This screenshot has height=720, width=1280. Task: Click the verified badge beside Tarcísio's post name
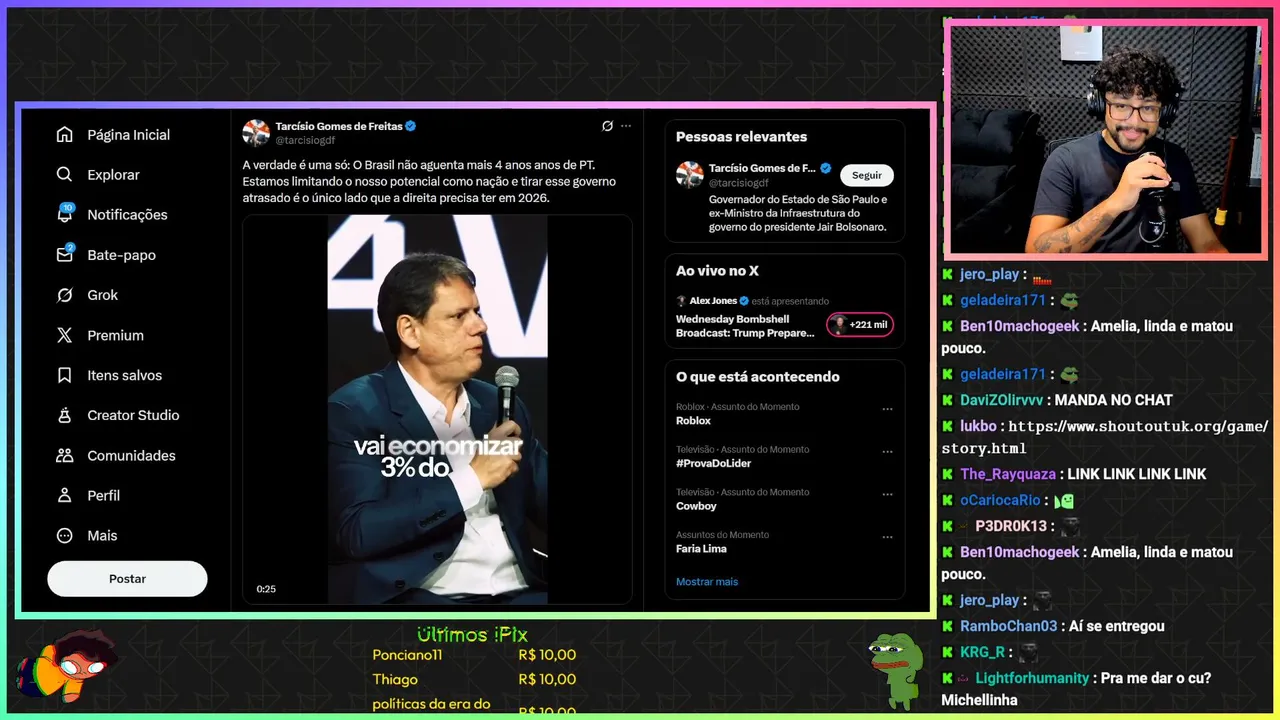click(x=410, y=126)
